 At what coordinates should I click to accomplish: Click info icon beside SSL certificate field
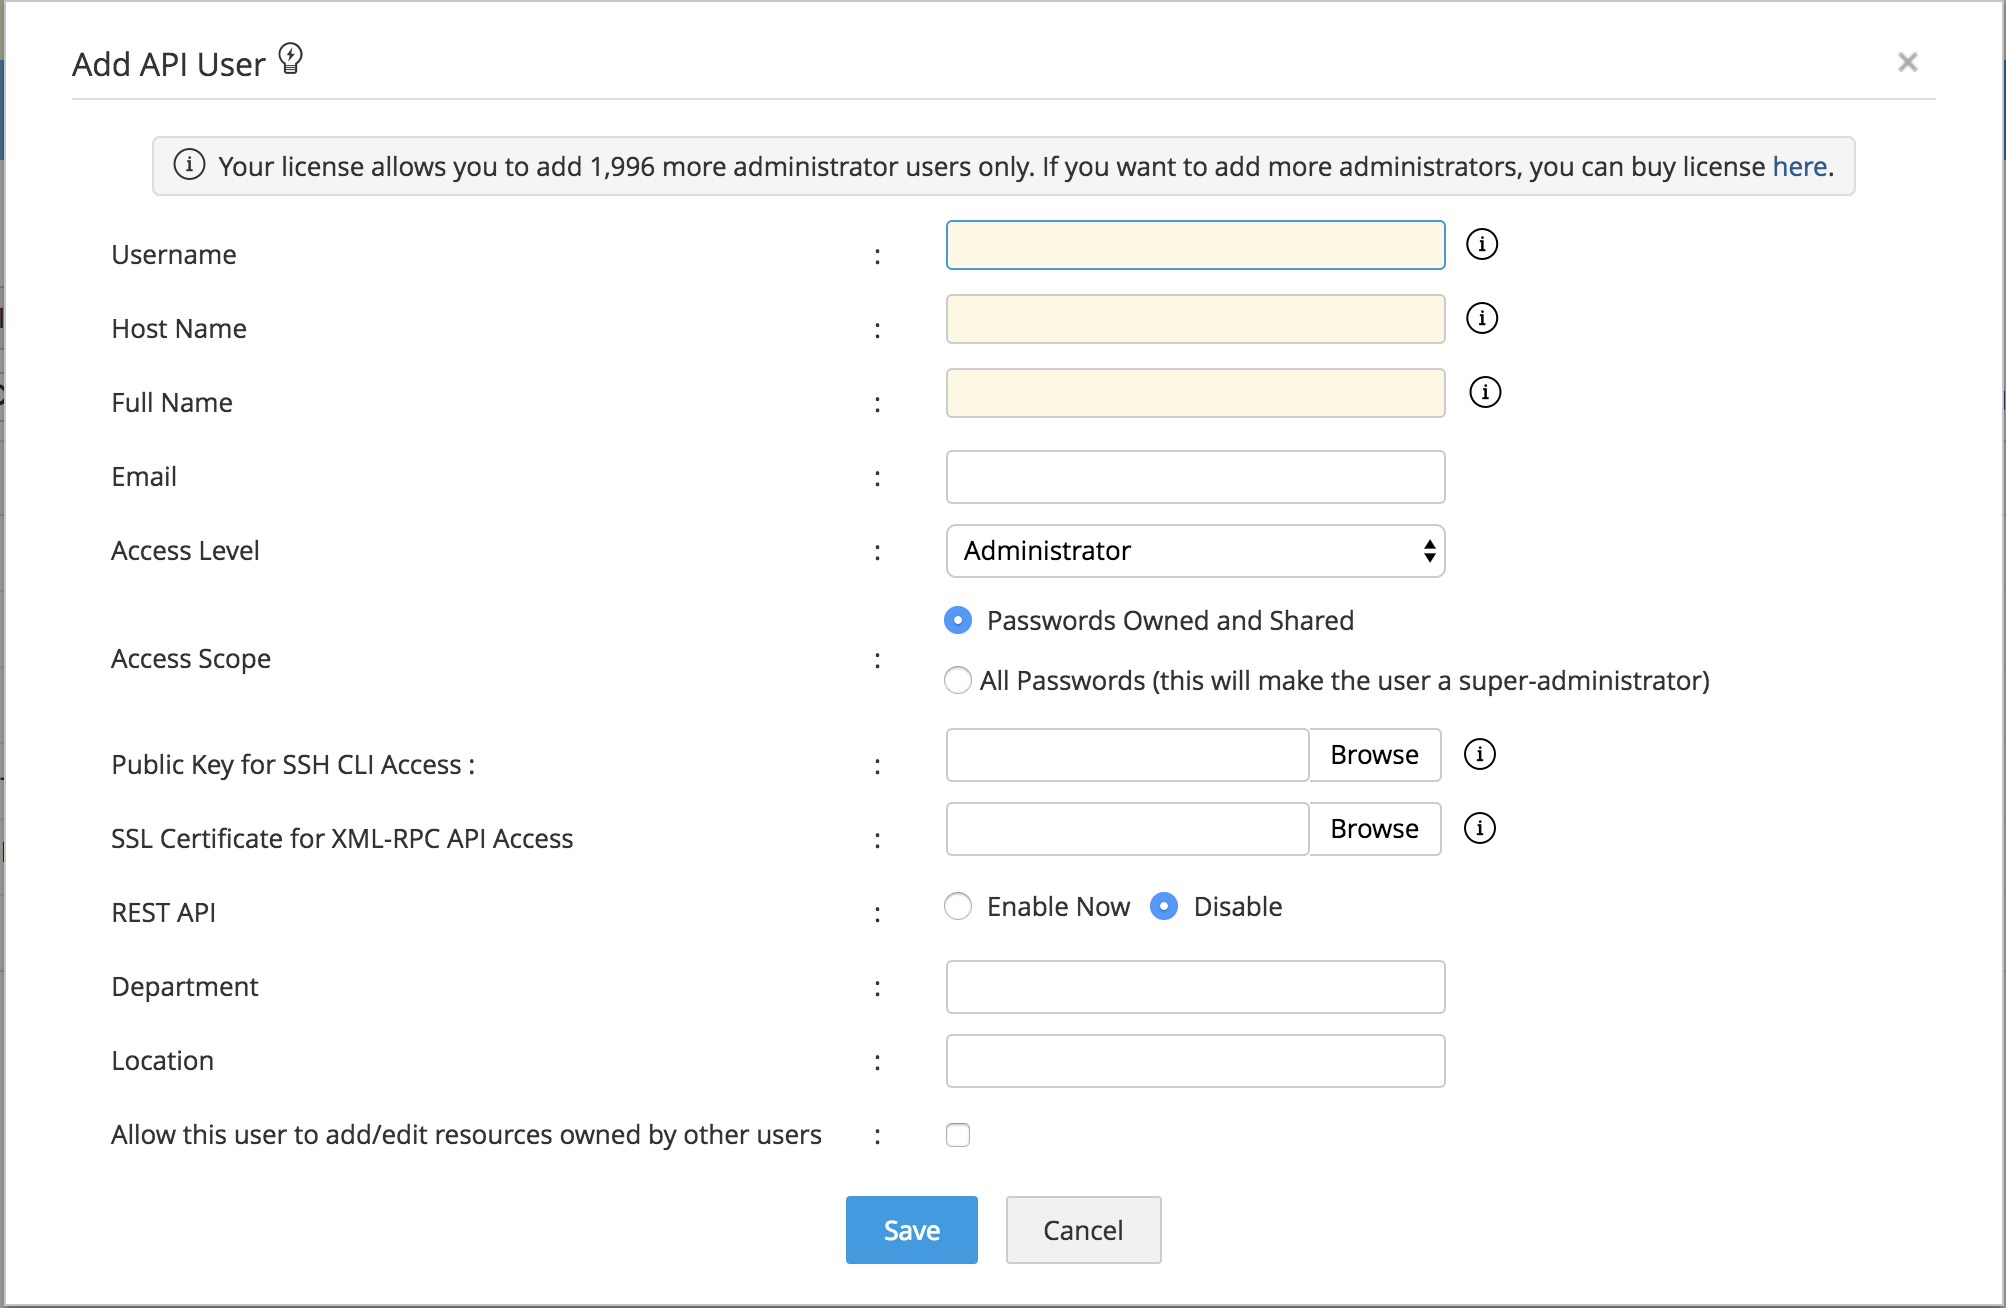click(x=1479, y=828)
